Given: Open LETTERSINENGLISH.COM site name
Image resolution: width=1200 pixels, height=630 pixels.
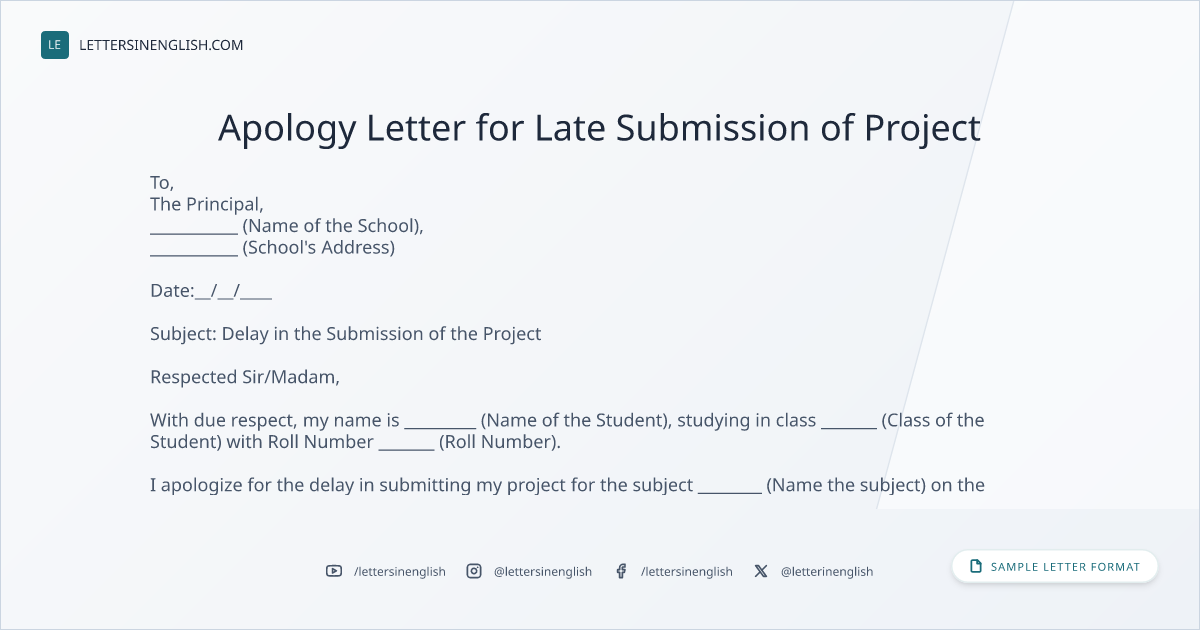Looking at the screenshot, I should coord(161,45).
